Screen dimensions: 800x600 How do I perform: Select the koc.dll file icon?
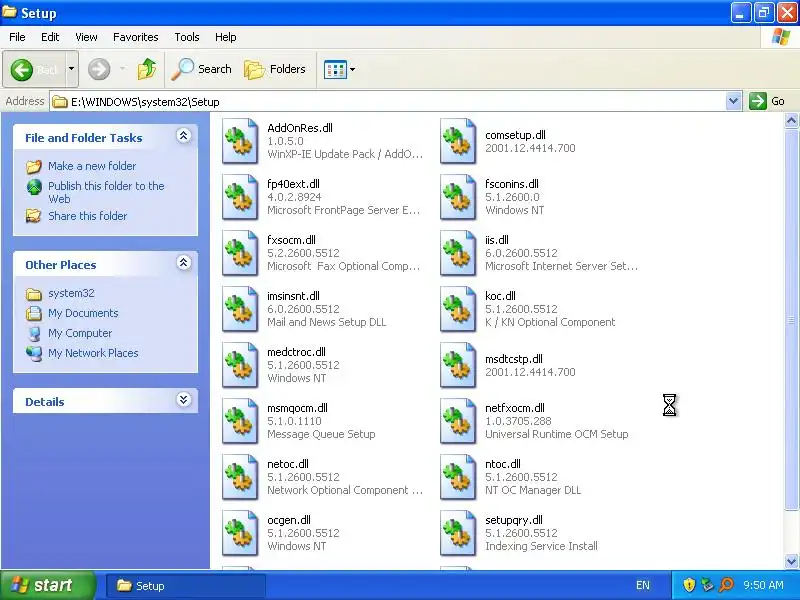[458, 309]
